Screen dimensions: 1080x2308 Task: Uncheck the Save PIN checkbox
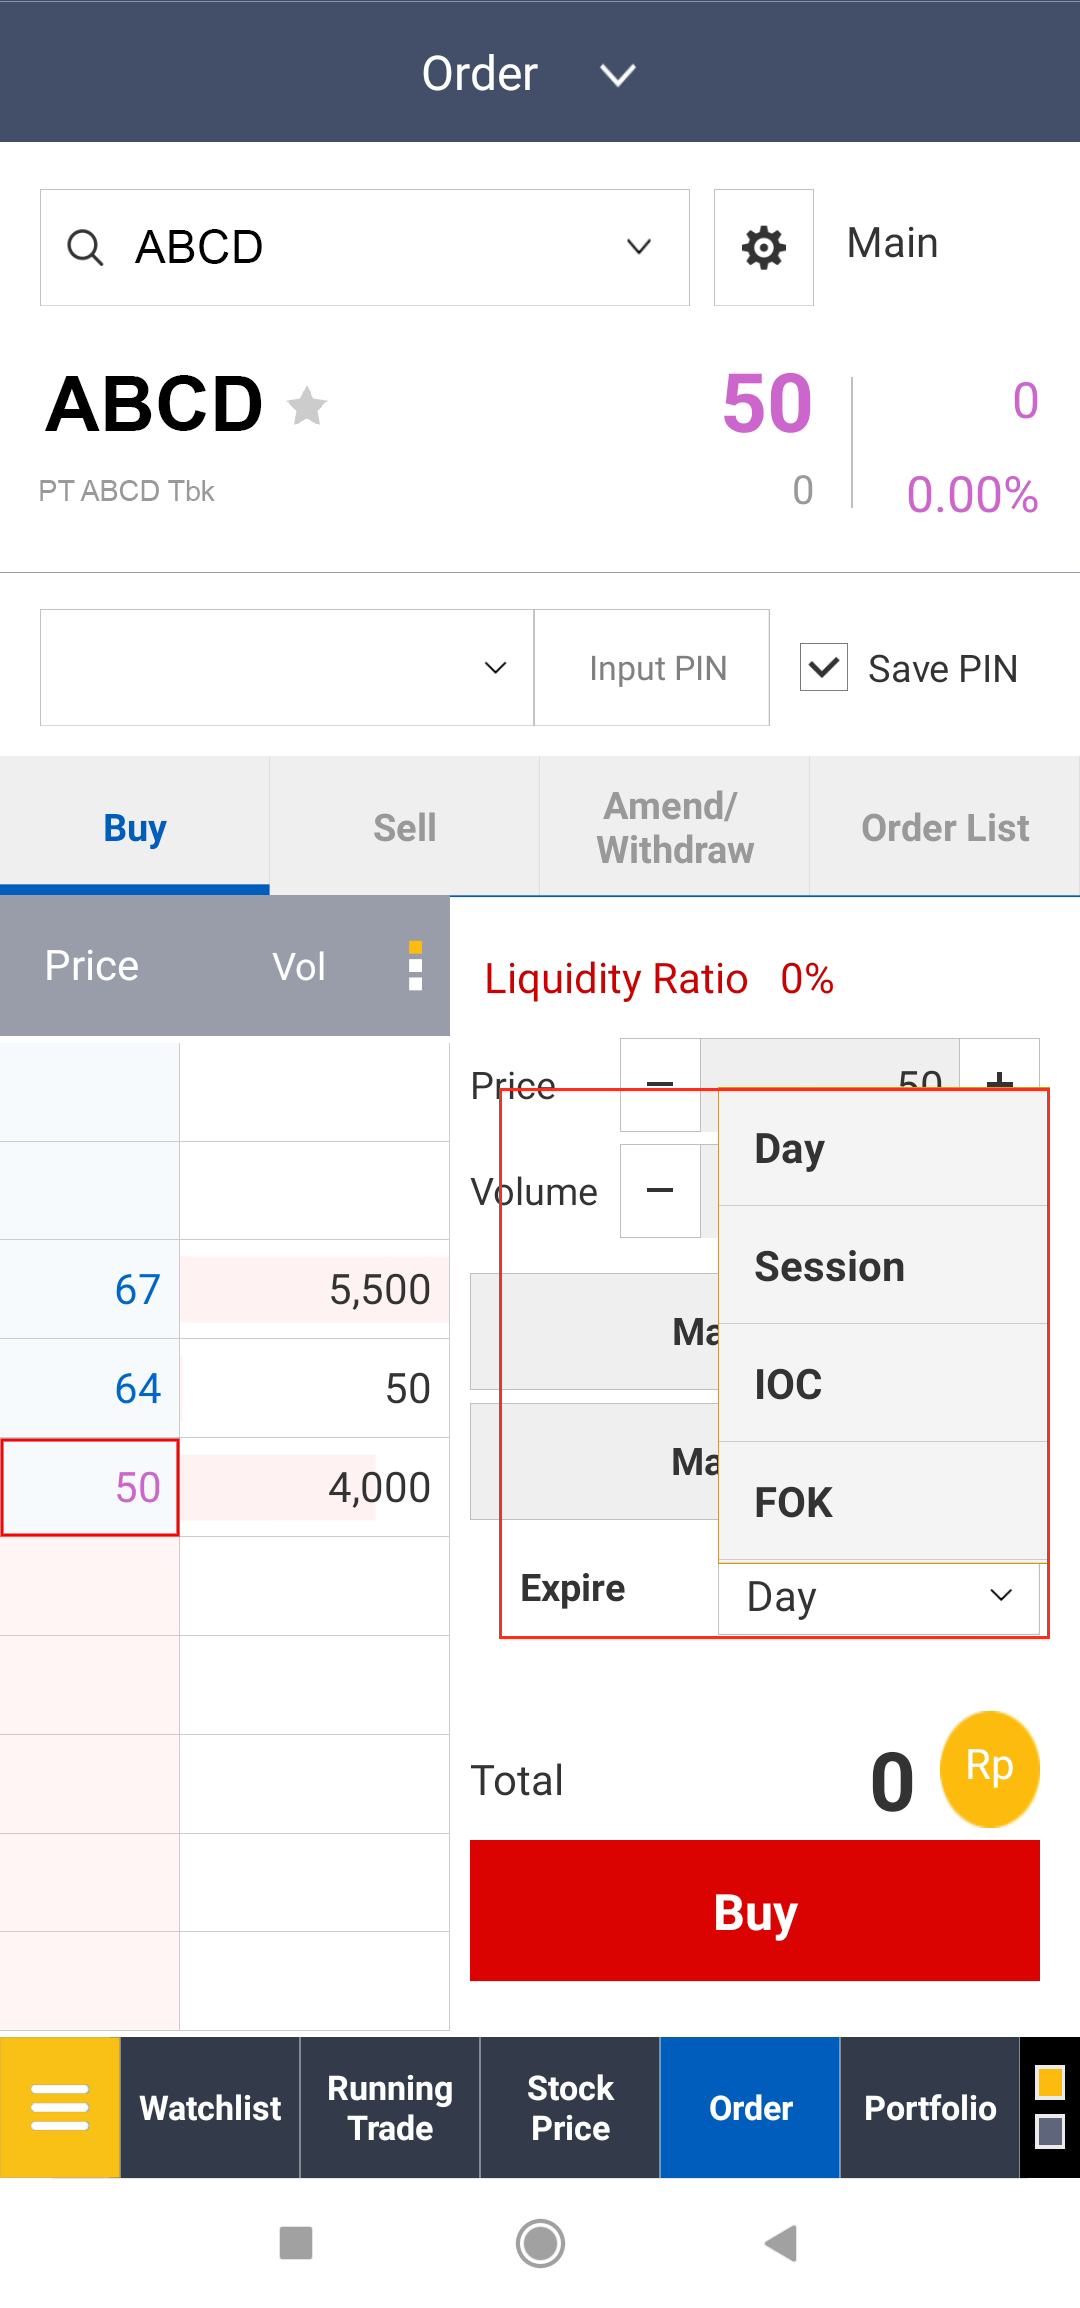[x=824, y=667]
